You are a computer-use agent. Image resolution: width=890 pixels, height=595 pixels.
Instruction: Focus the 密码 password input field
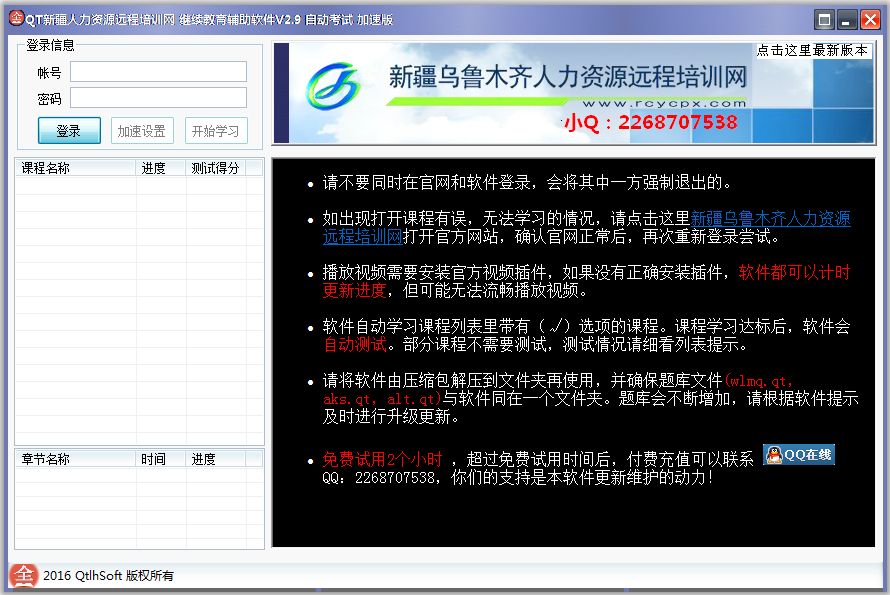pos(158,98)
